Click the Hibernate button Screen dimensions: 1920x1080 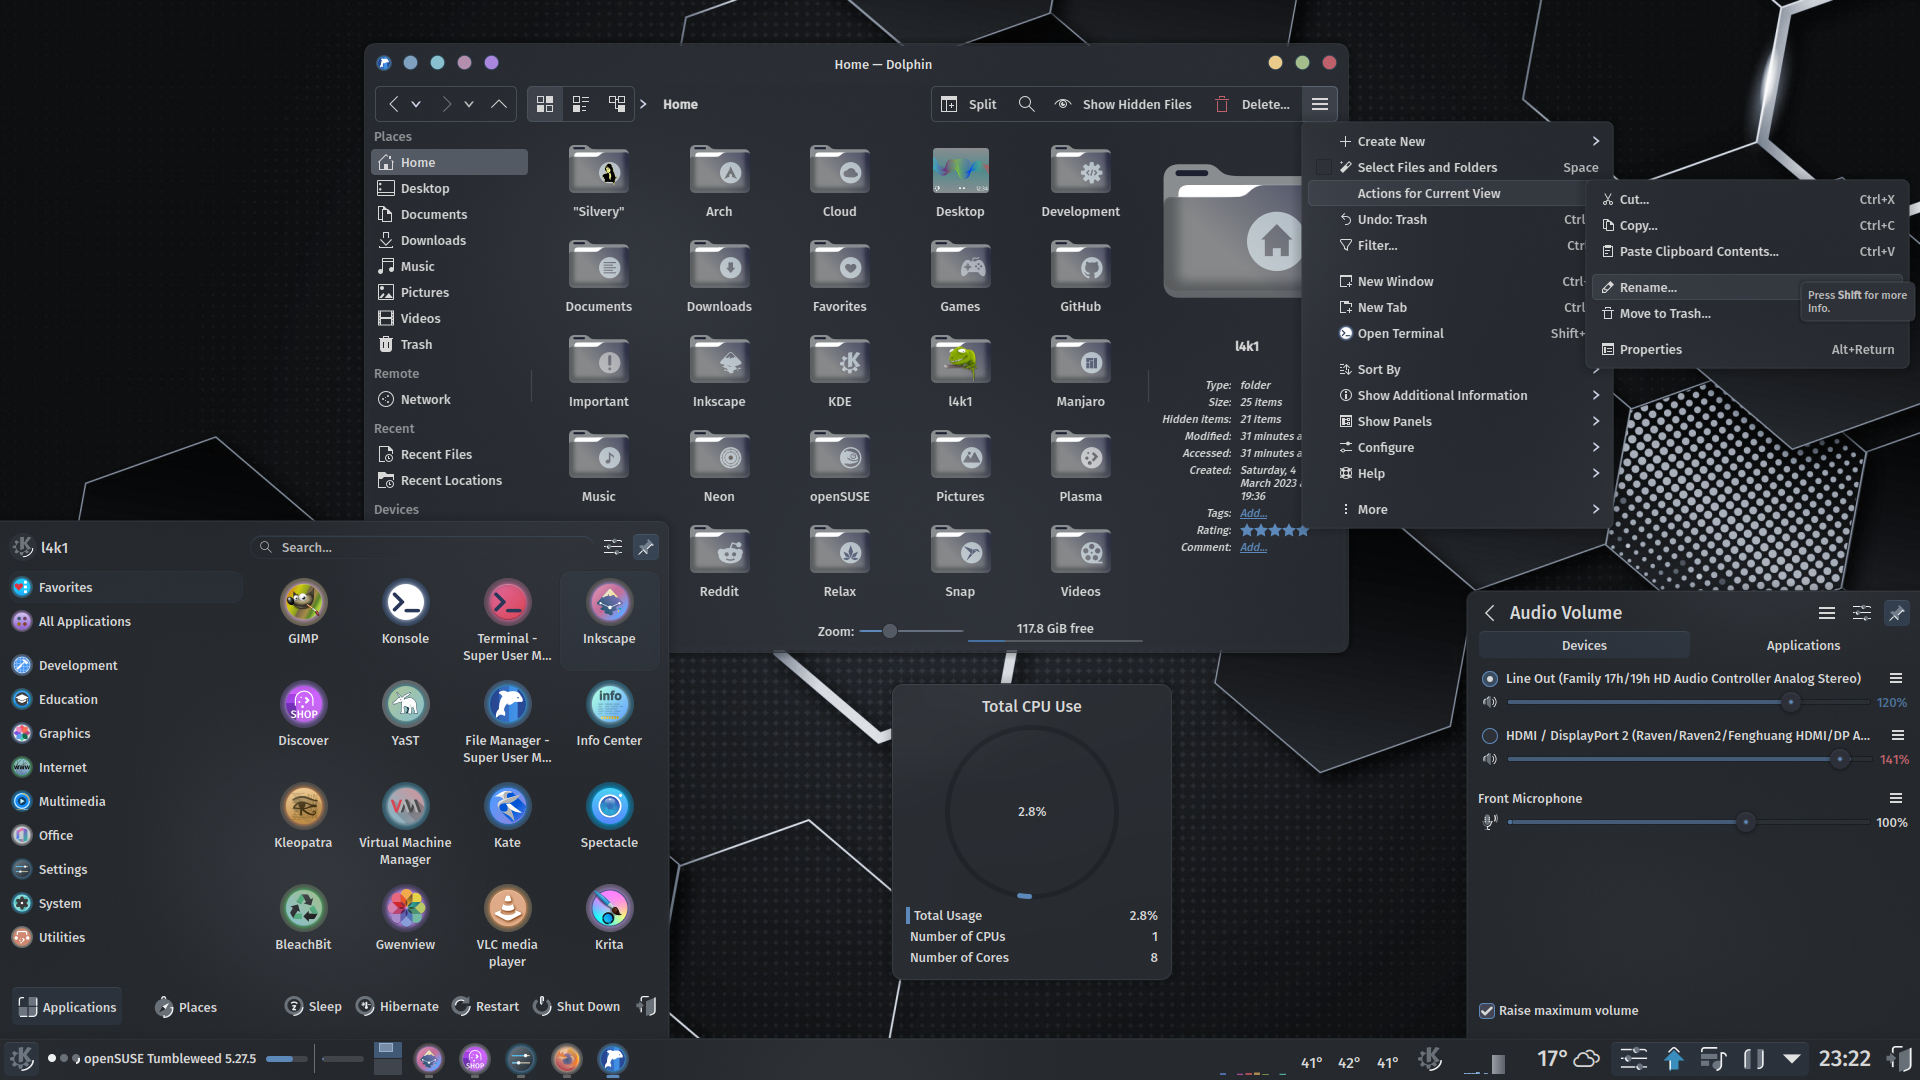(398, 1006)
